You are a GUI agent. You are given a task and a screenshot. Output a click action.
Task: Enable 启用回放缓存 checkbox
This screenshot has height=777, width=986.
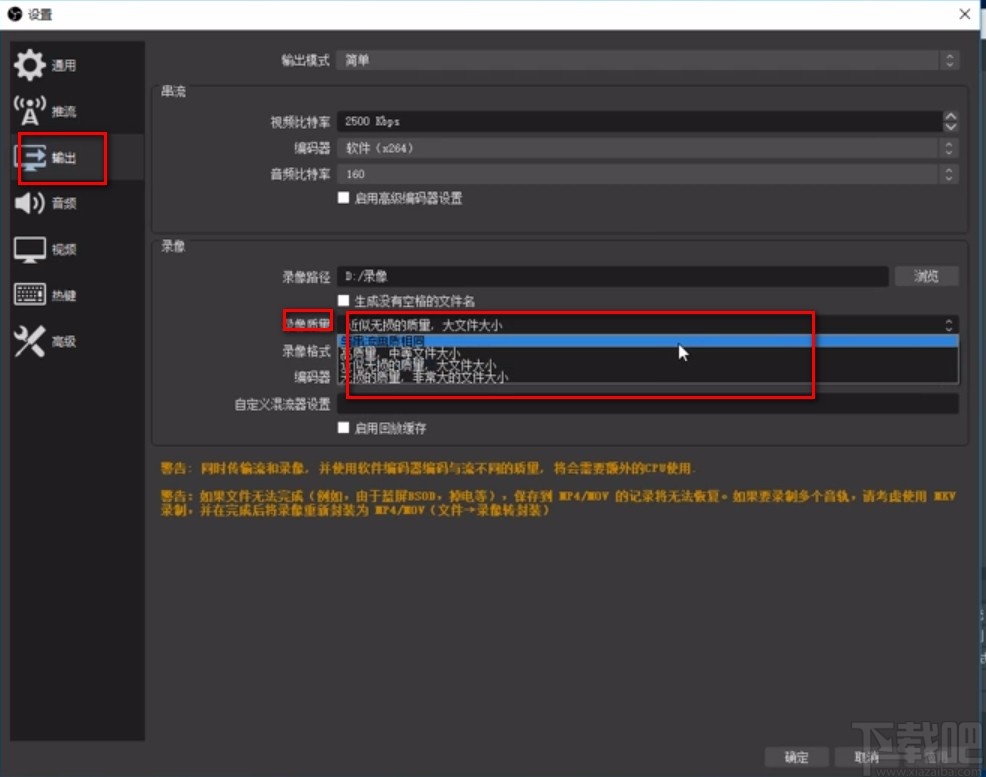(344, 427)
